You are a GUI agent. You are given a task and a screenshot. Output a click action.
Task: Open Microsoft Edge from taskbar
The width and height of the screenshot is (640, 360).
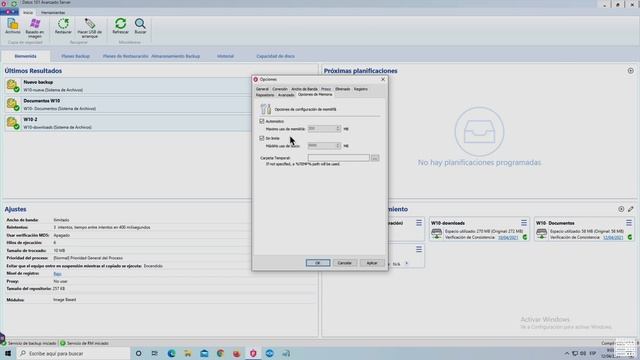coord(171,353)
